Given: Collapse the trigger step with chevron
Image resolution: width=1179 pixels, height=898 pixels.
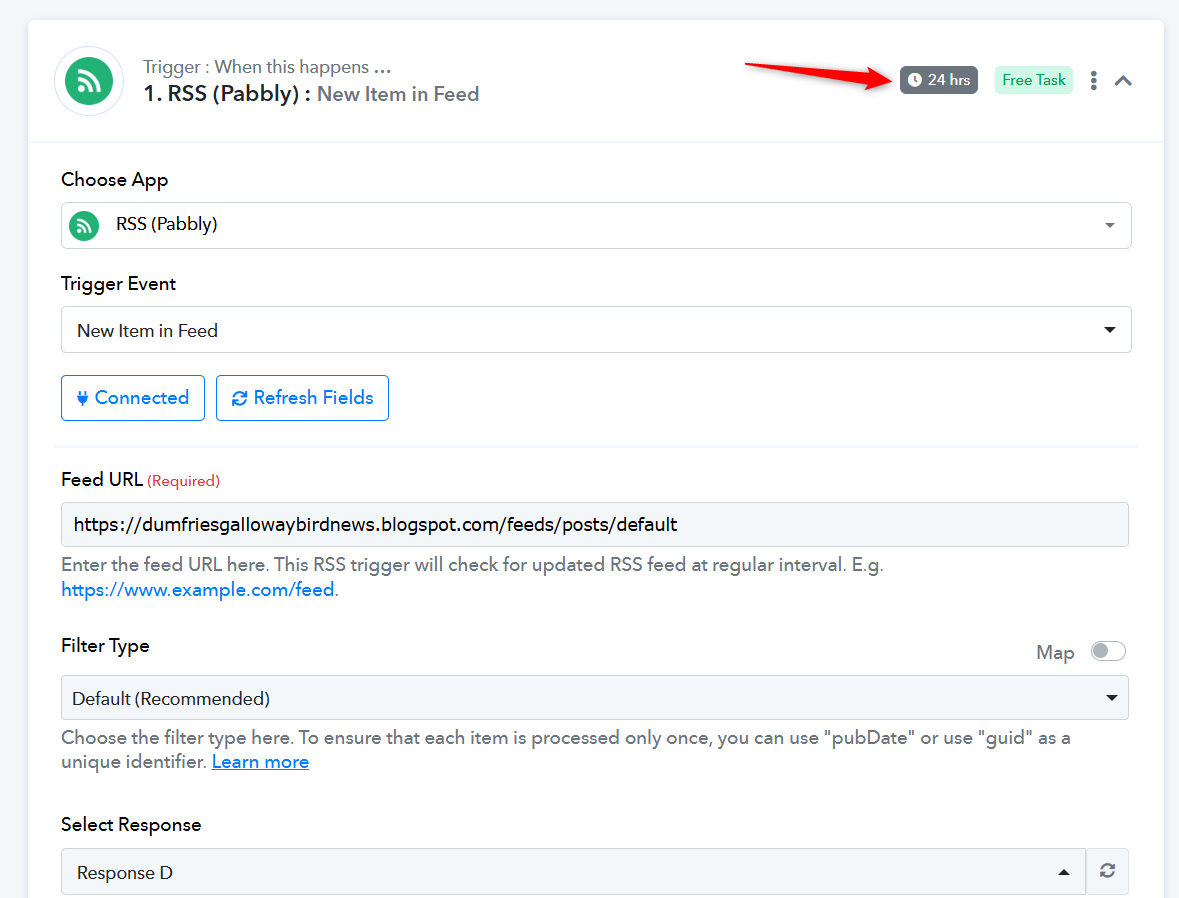Looking at the screenshot, I should [x=1123, y=80].
